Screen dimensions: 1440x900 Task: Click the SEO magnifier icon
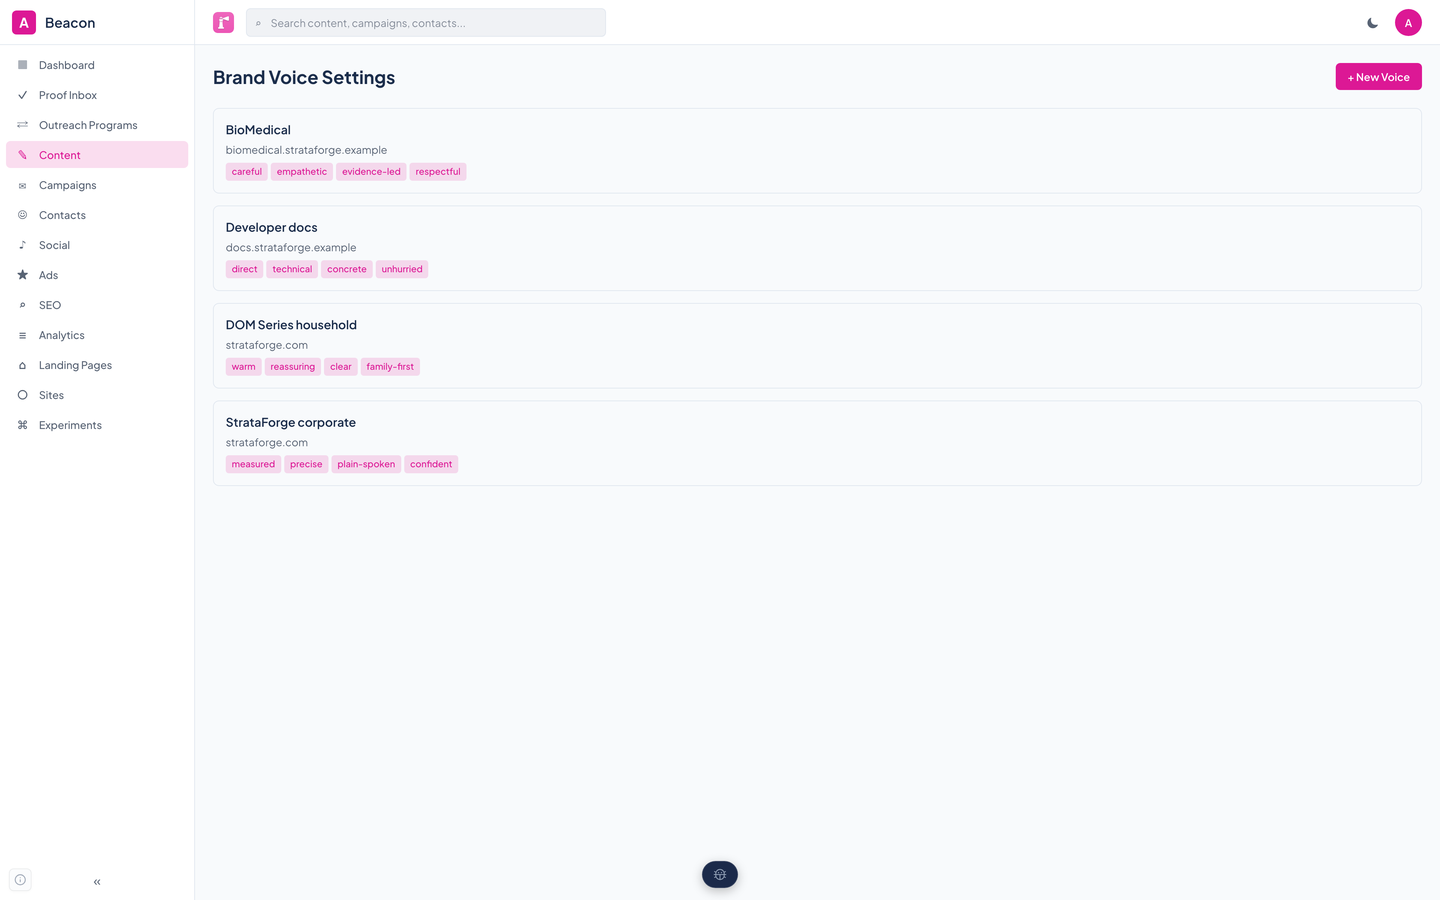pos(22,305)
